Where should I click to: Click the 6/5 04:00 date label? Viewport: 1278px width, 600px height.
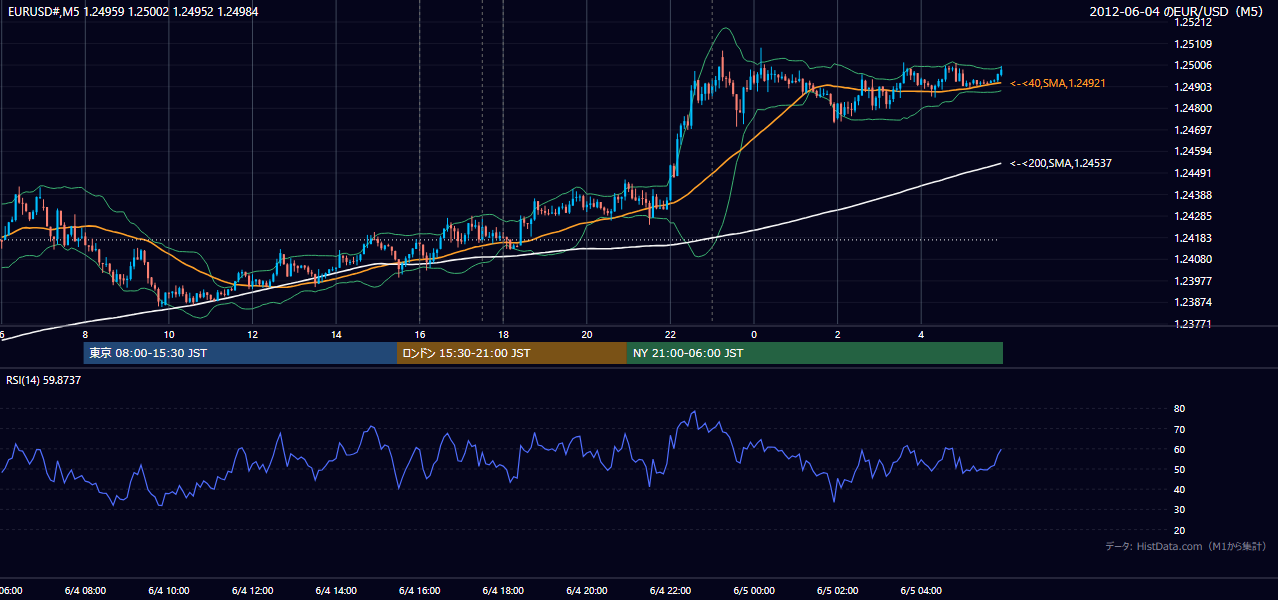[x=921, y=590]
